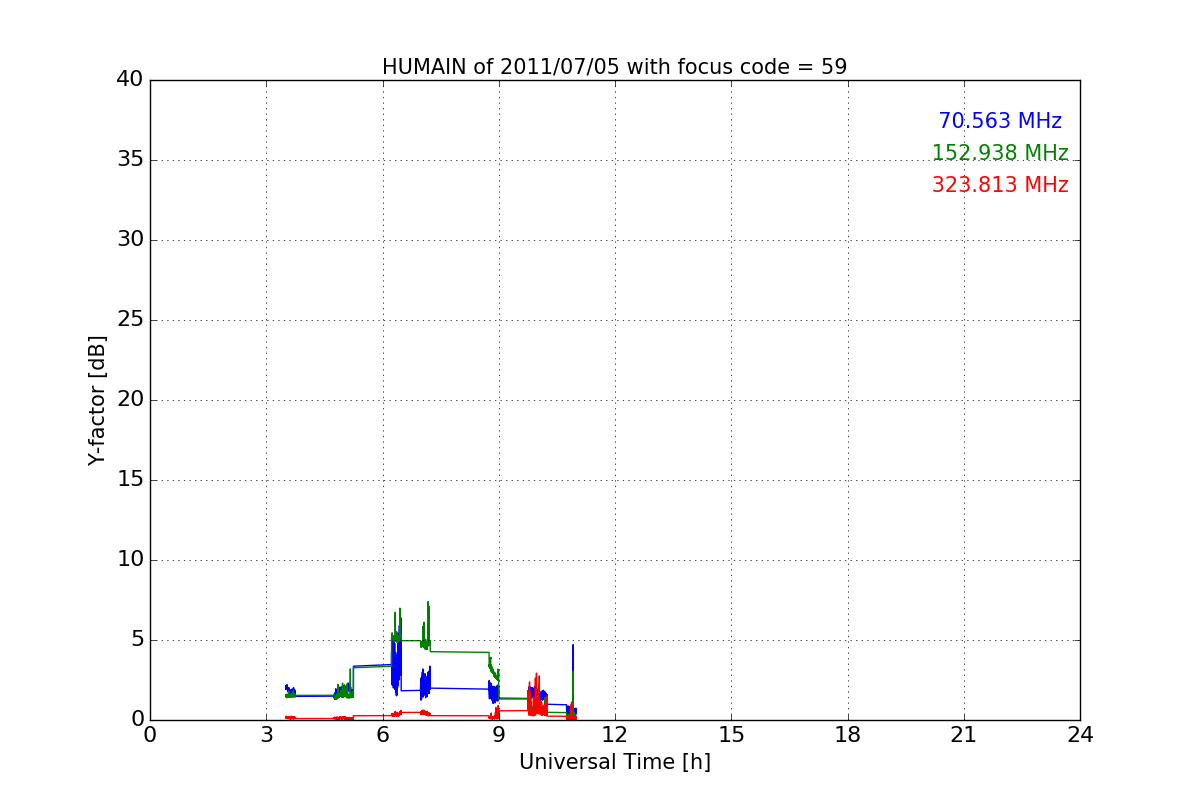Click y-axis tick label '30'
1200x800 pixels.
coord(130,240)
